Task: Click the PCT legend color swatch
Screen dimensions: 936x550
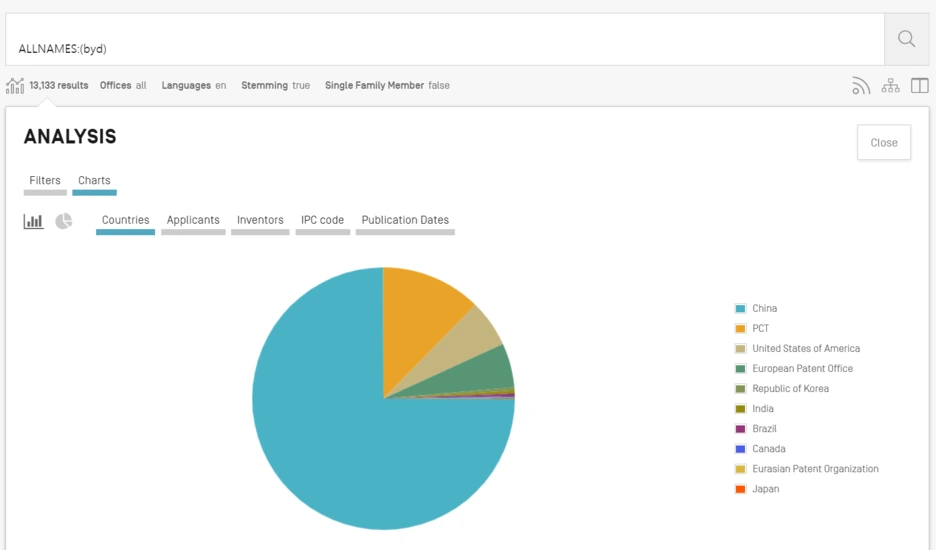Action: (740, 328)
